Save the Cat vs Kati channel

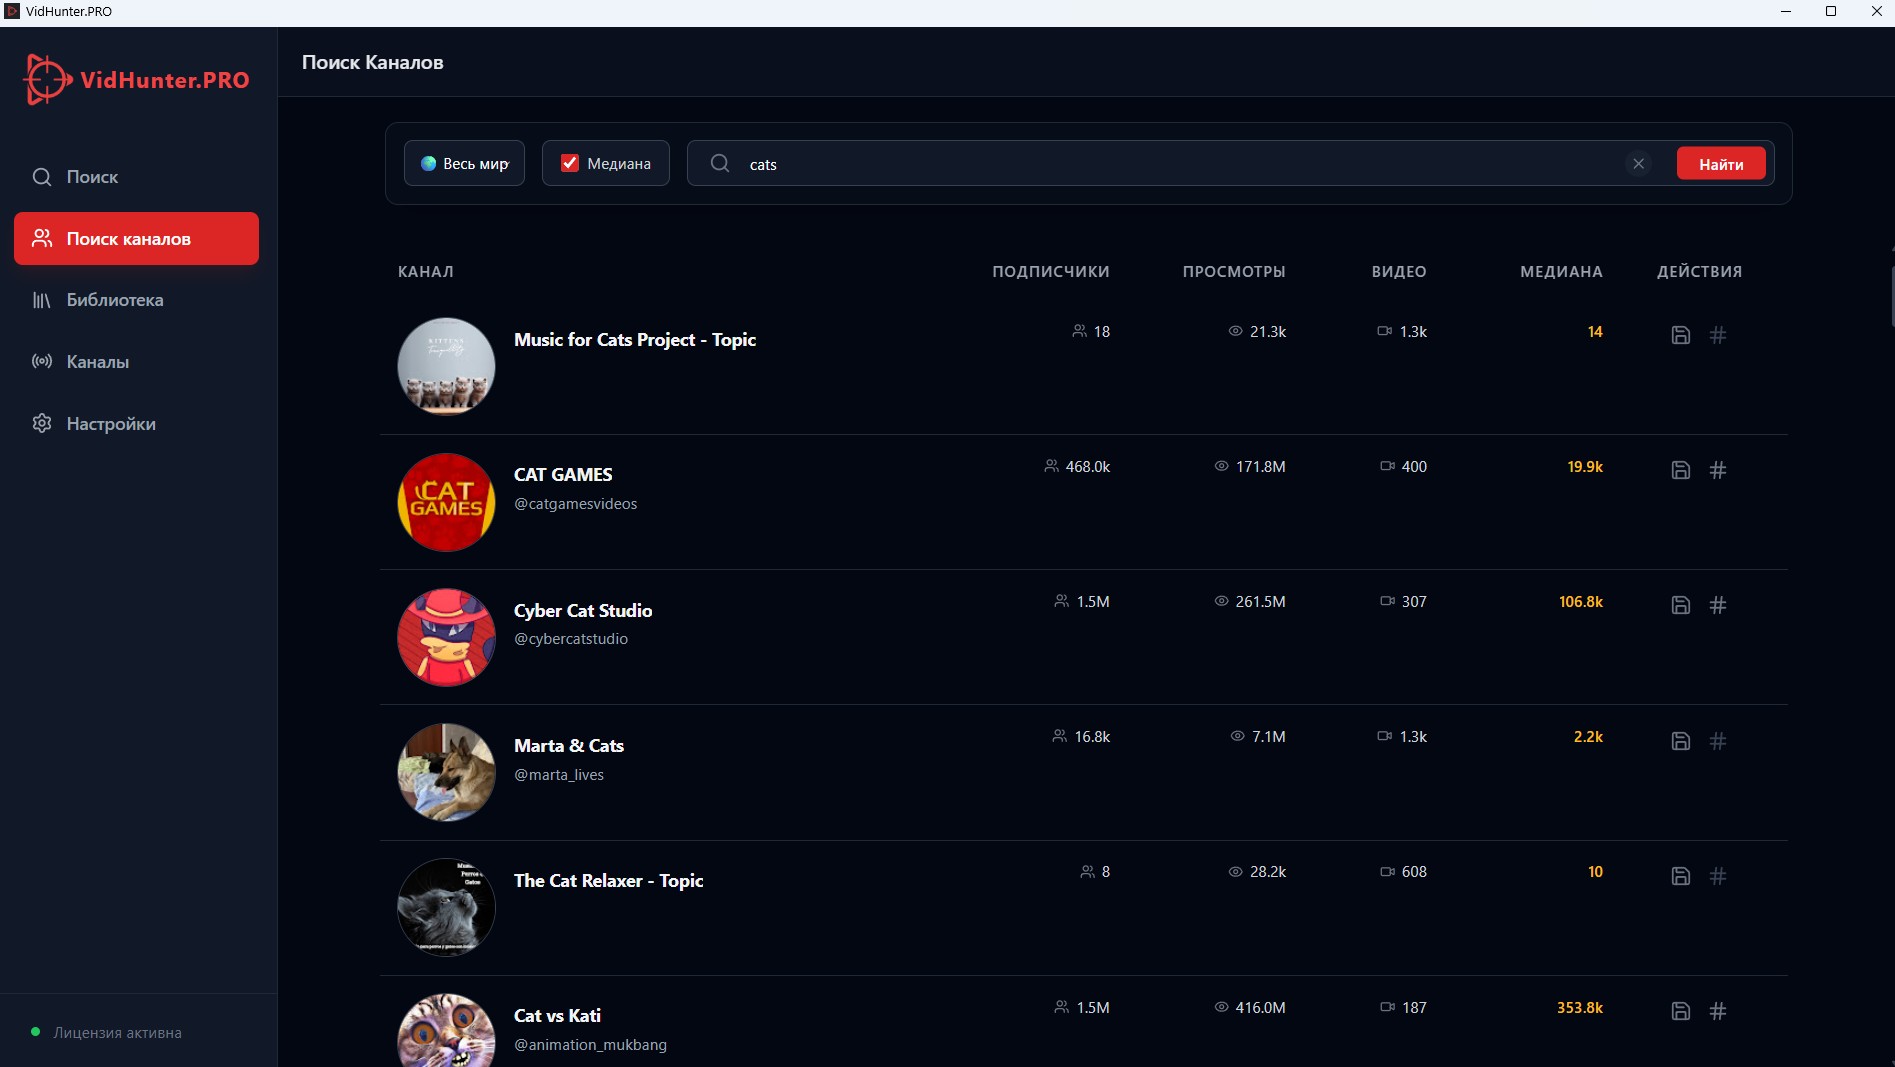(x=1681, y=1011)
